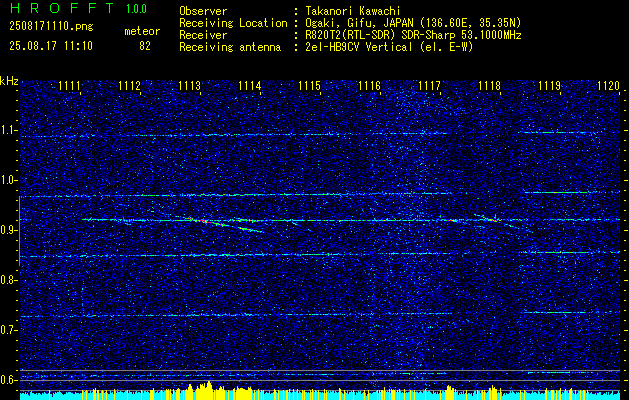Click the HROFFT title text

(x=62, y=8)
